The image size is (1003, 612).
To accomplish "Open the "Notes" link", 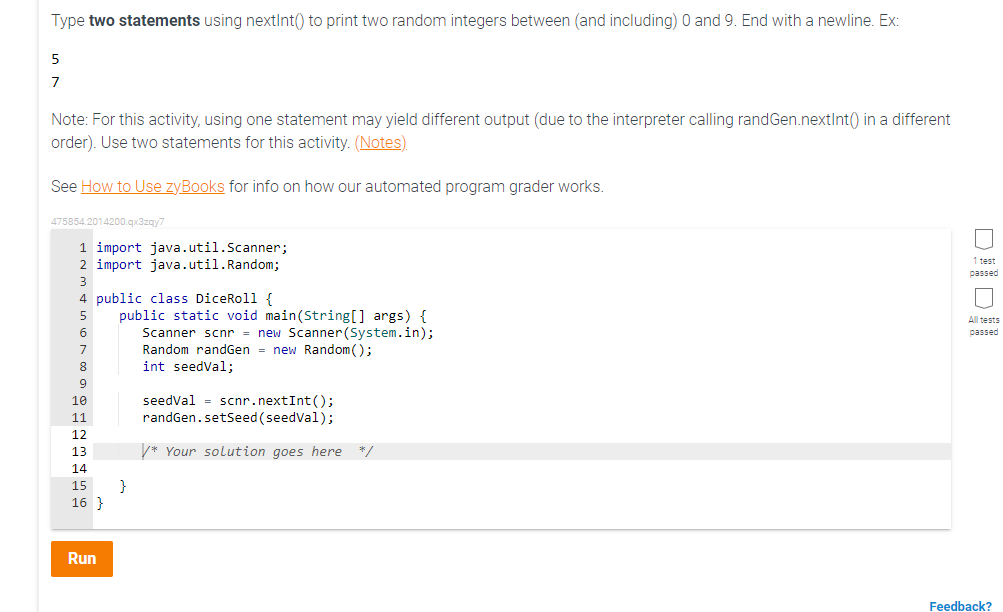I will pos(381,143).
